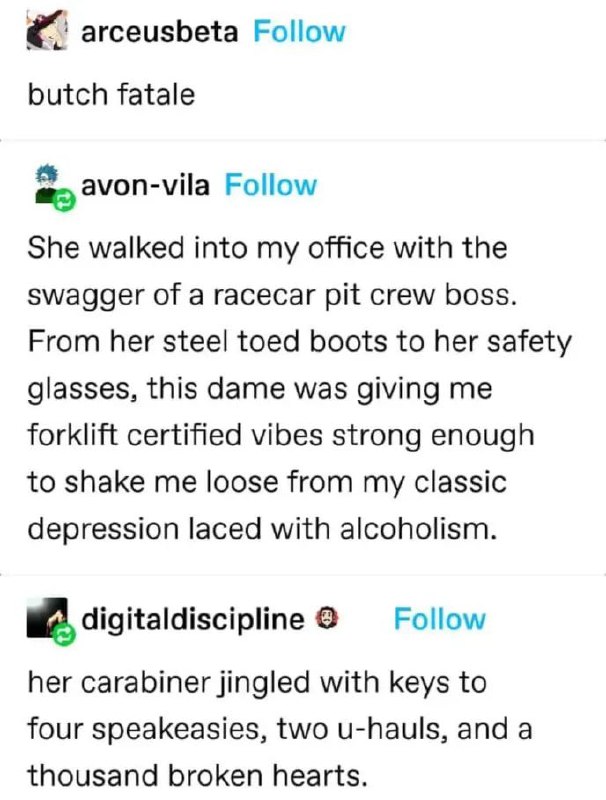Select the 'butch fatale' post text

pyautogui.click(x=111, y=95)
